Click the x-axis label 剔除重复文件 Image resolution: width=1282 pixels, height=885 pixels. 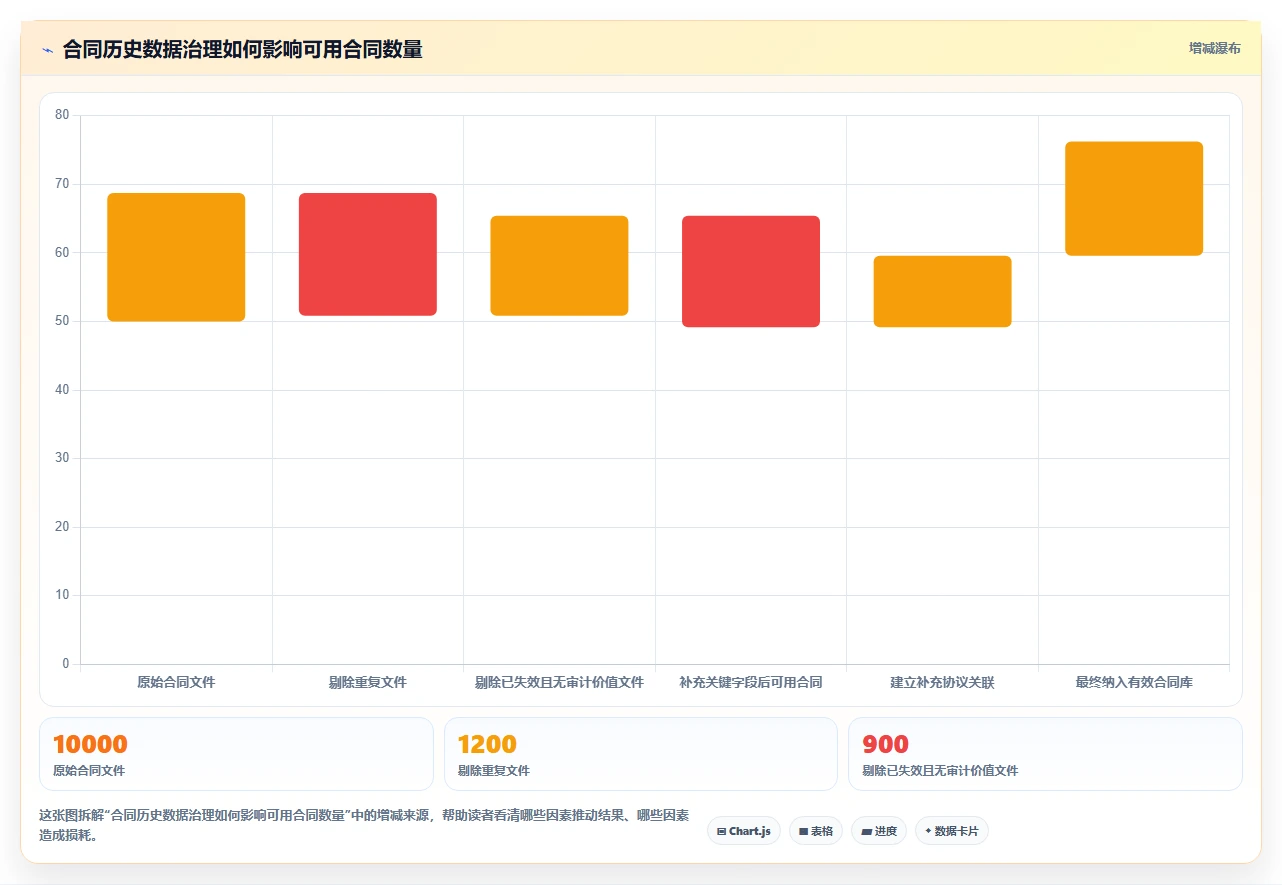[368, 682]
